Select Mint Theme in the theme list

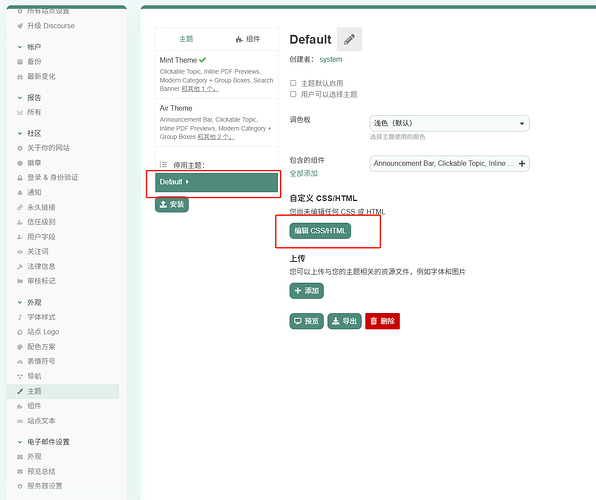217,75
